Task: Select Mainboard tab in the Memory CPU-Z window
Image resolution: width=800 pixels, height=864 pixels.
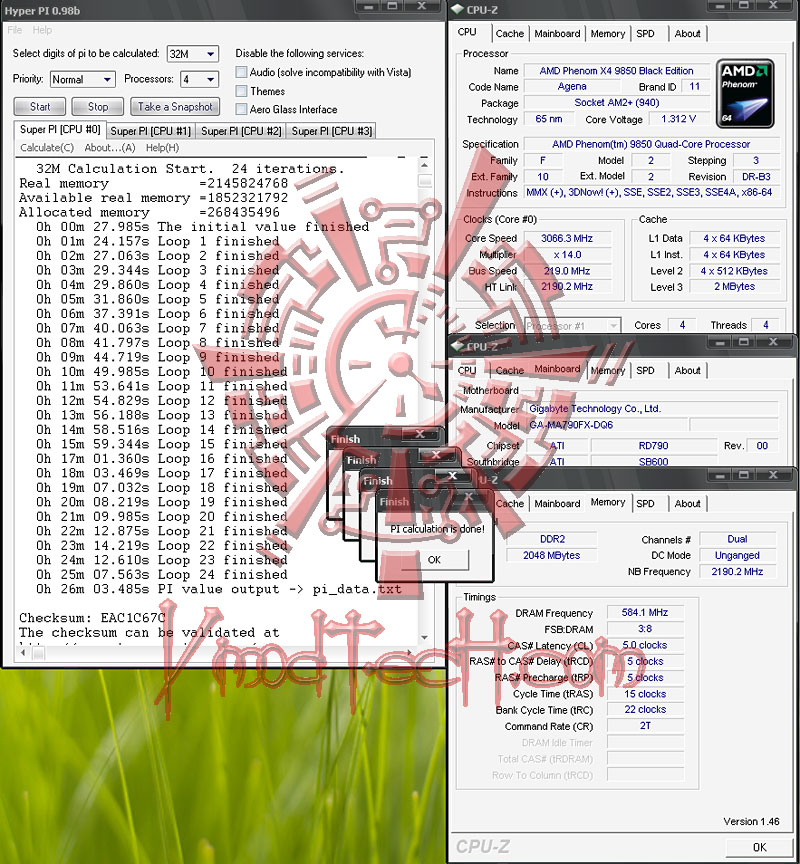Action: (557, 504)
